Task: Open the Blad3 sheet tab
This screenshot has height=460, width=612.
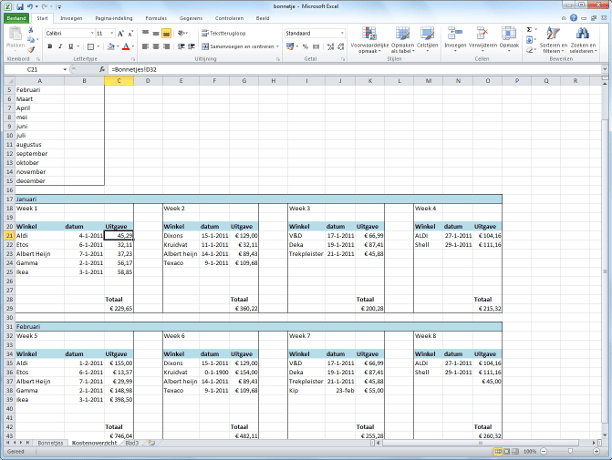Action: pyautogui.click(x=132, y=443)
